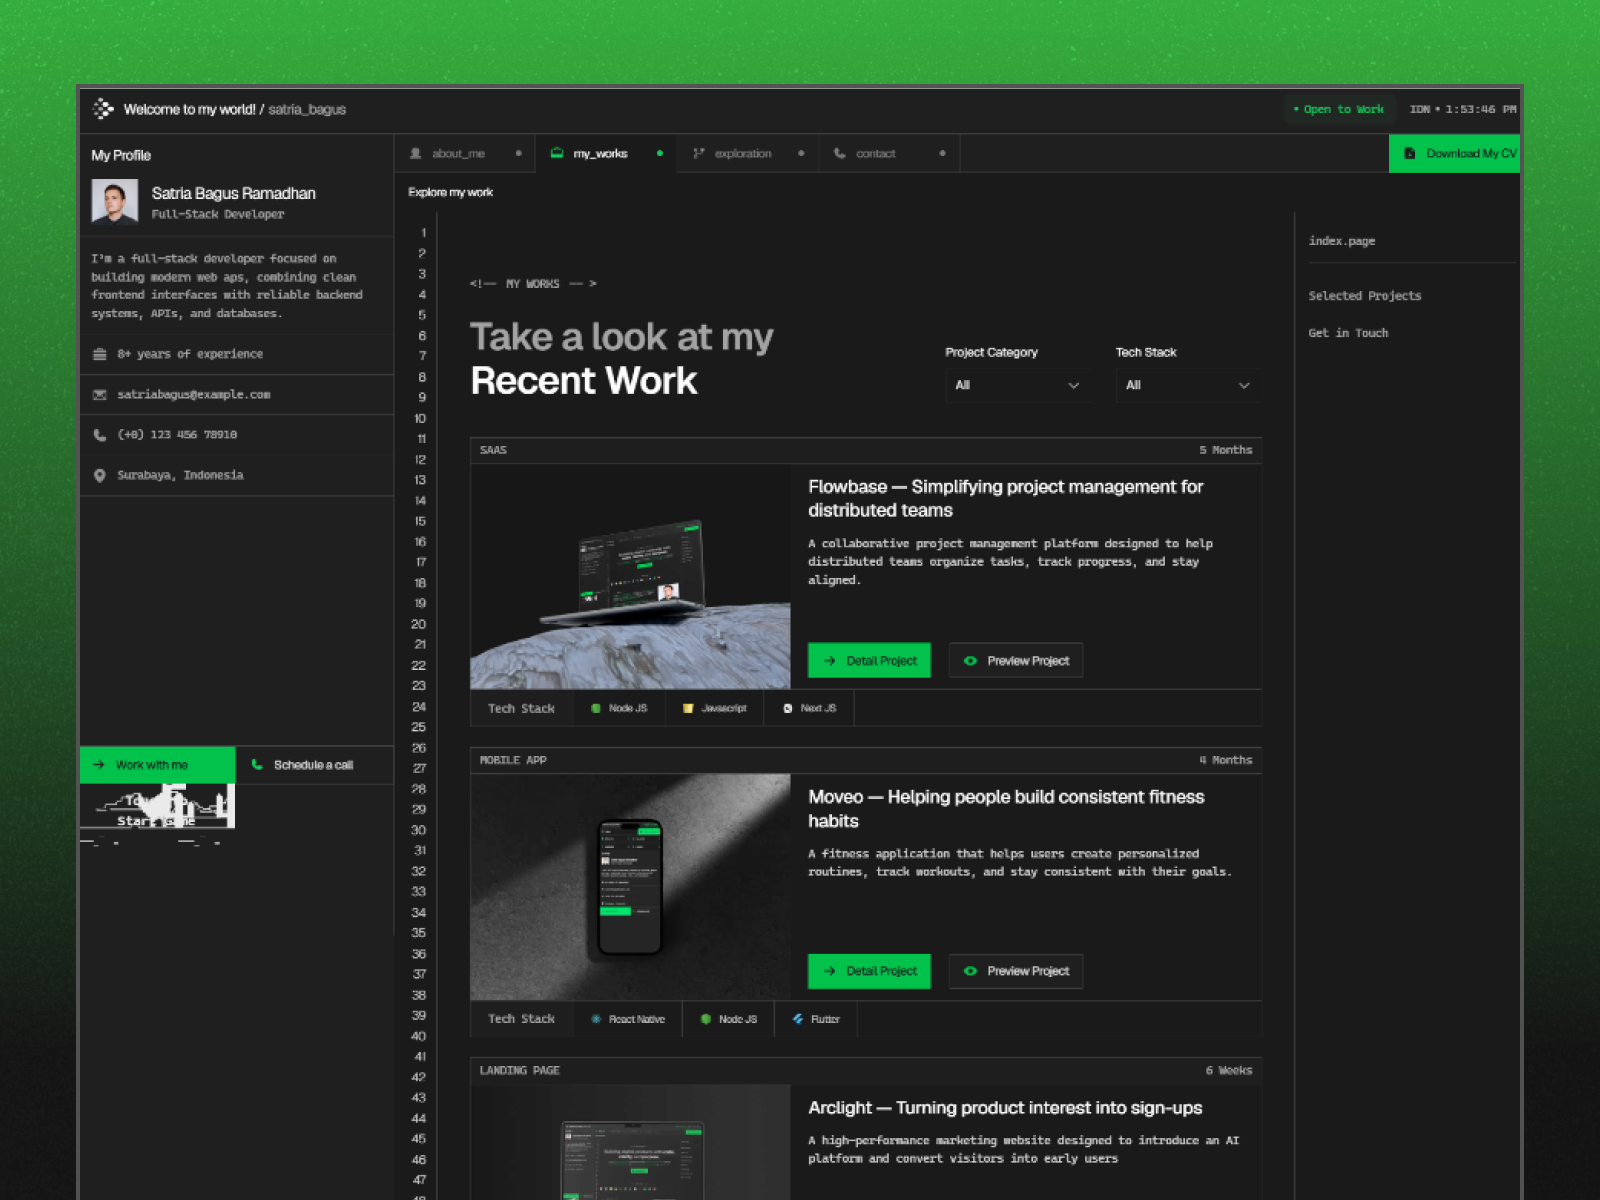1600x1200 pixels.
Task: Click the MOBILE APP category label
Action: point(513,760)
